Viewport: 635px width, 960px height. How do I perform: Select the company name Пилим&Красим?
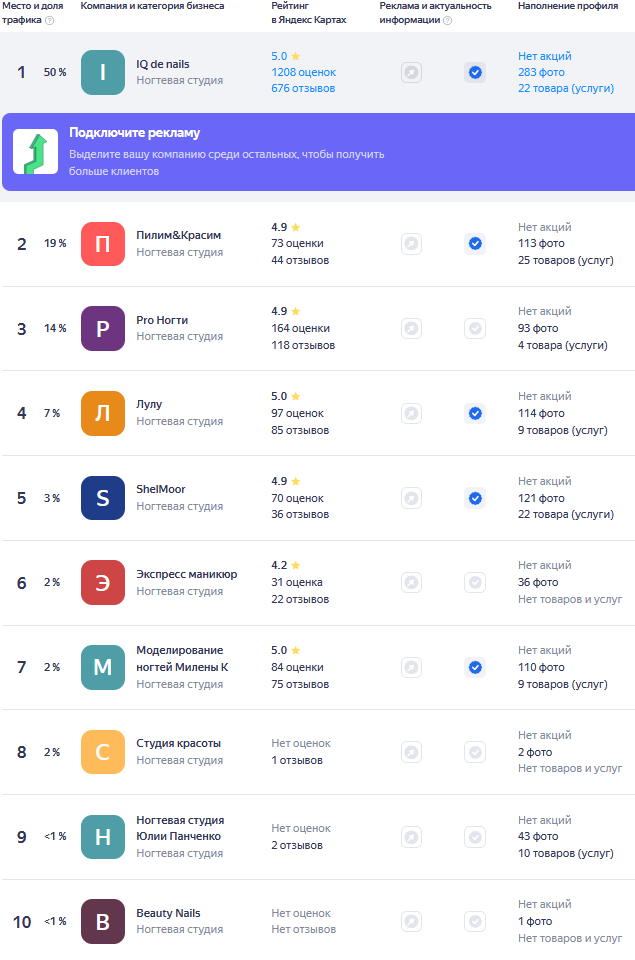179,235
